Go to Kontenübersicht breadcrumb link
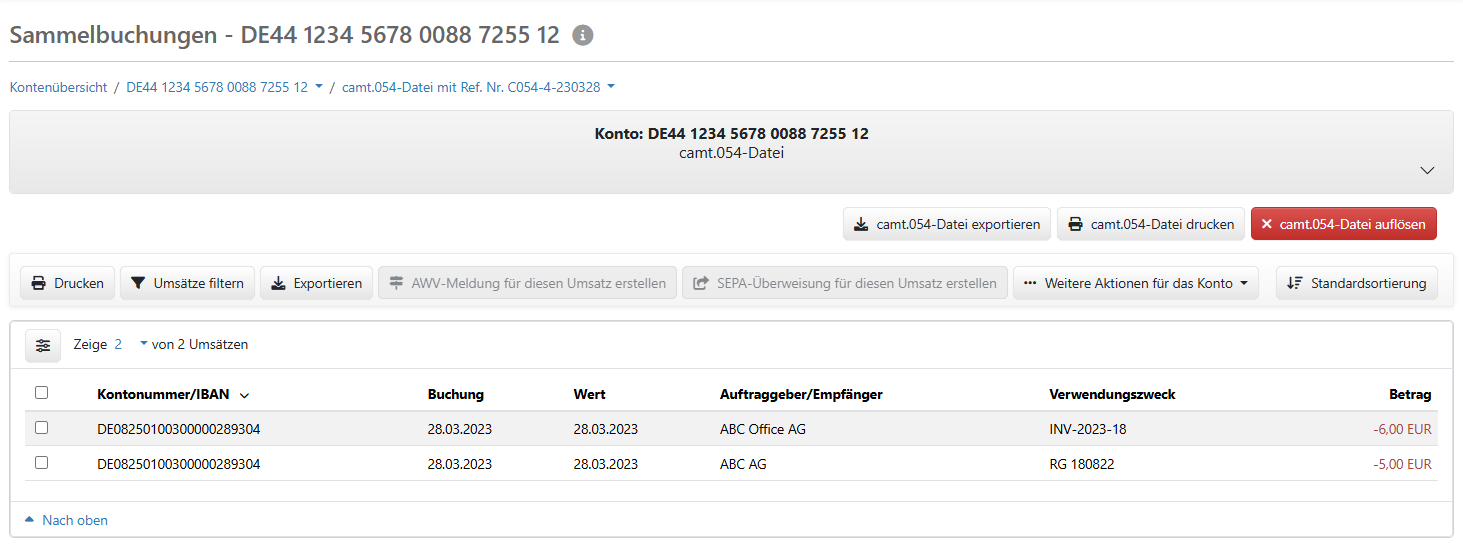The image size is (1463, 546). (58, 87)
